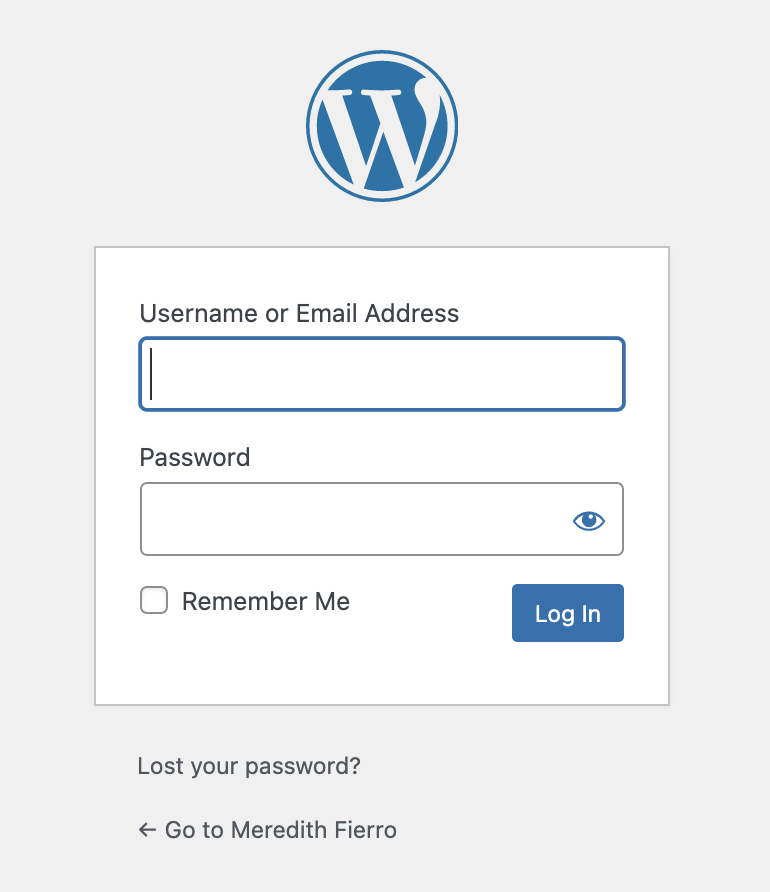Click the empty white area of the login panel

click(382, 674)
